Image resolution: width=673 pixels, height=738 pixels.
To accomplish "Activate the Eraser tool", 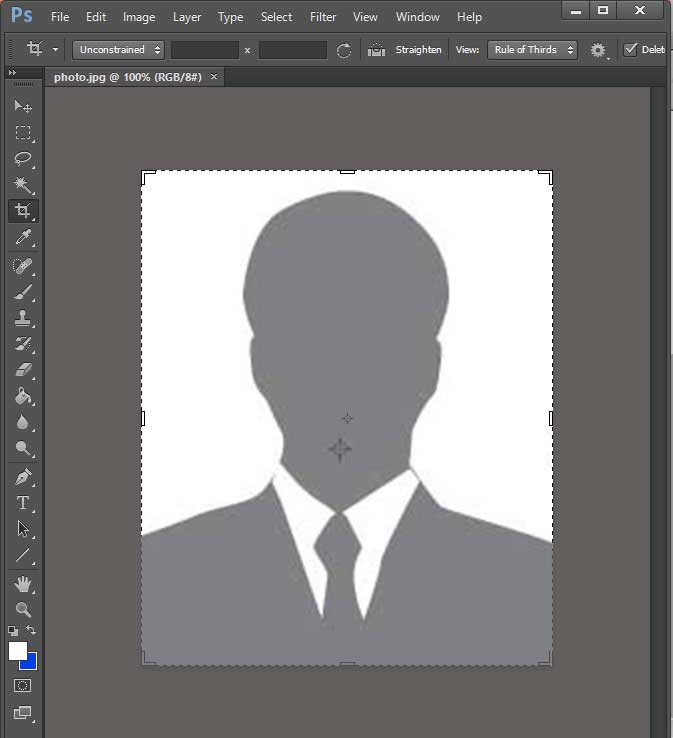I will point(23,370).
